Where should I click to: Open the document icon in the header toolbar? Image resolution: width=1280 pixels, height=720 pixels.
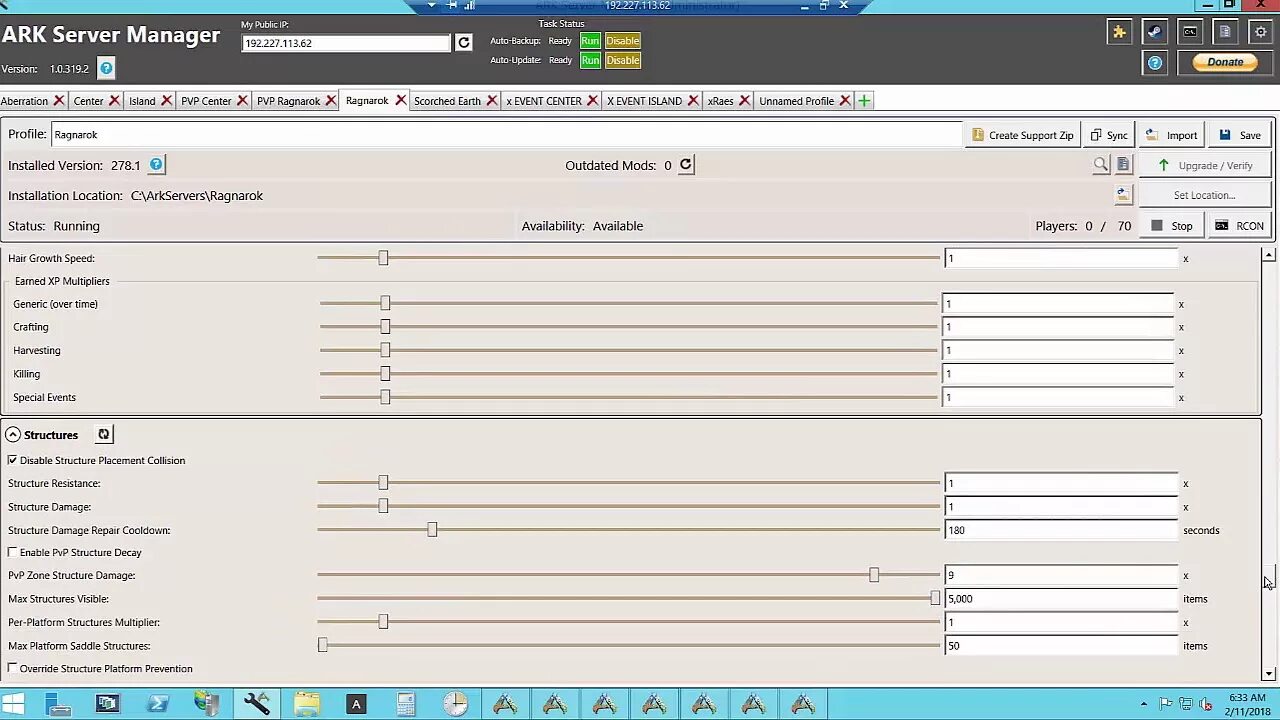1225,32
